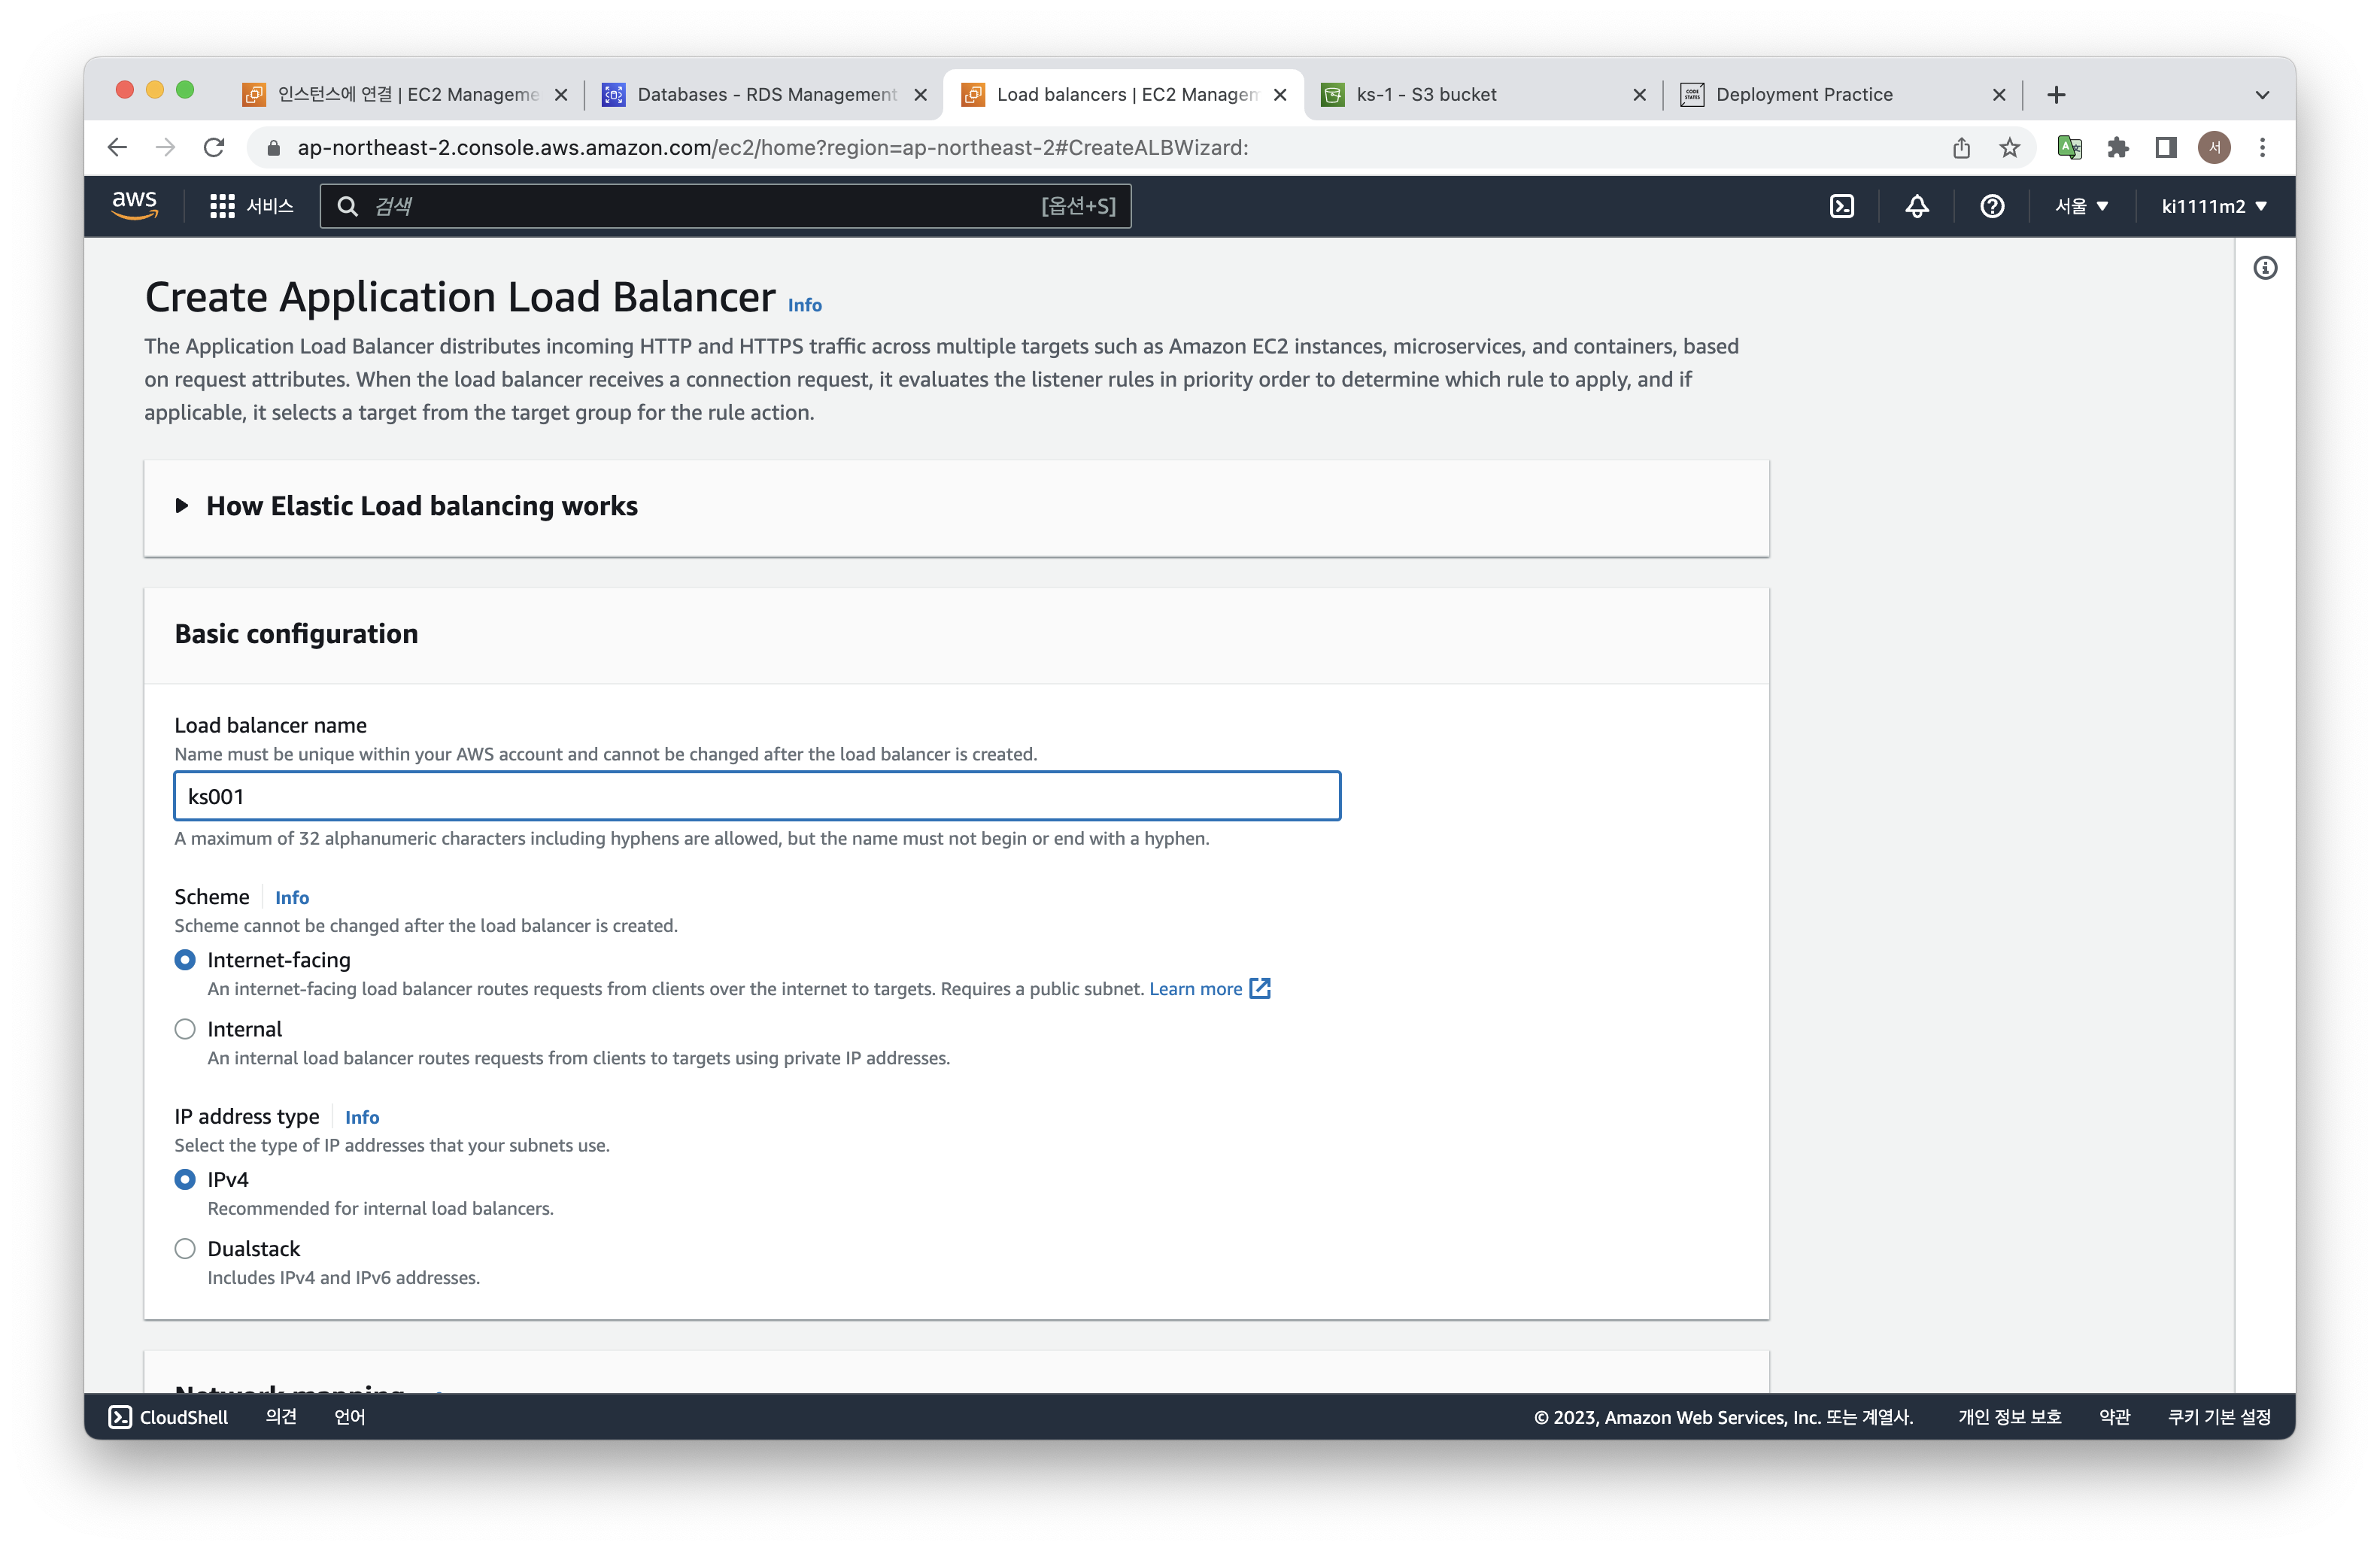Open the ki1111m2 account dropdown
2380x1551 pixels.
(2213, 206)
